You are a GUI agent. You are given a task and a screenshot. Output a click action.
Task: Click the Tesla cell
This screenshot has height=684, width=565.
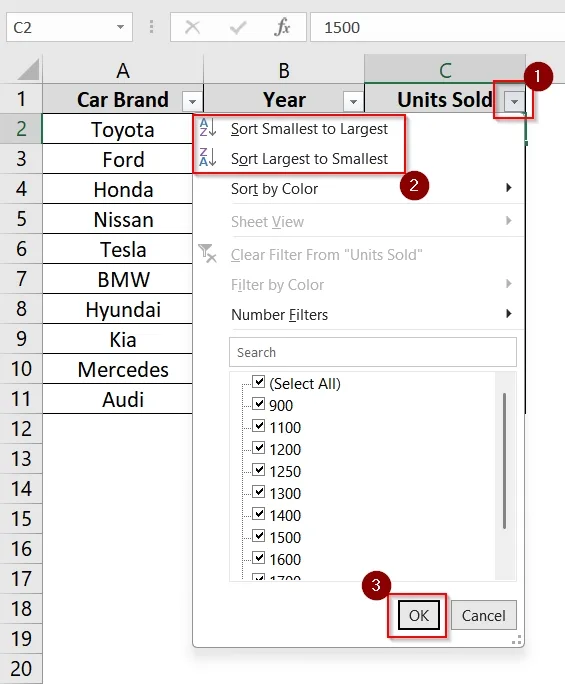(x=117, y=249)
